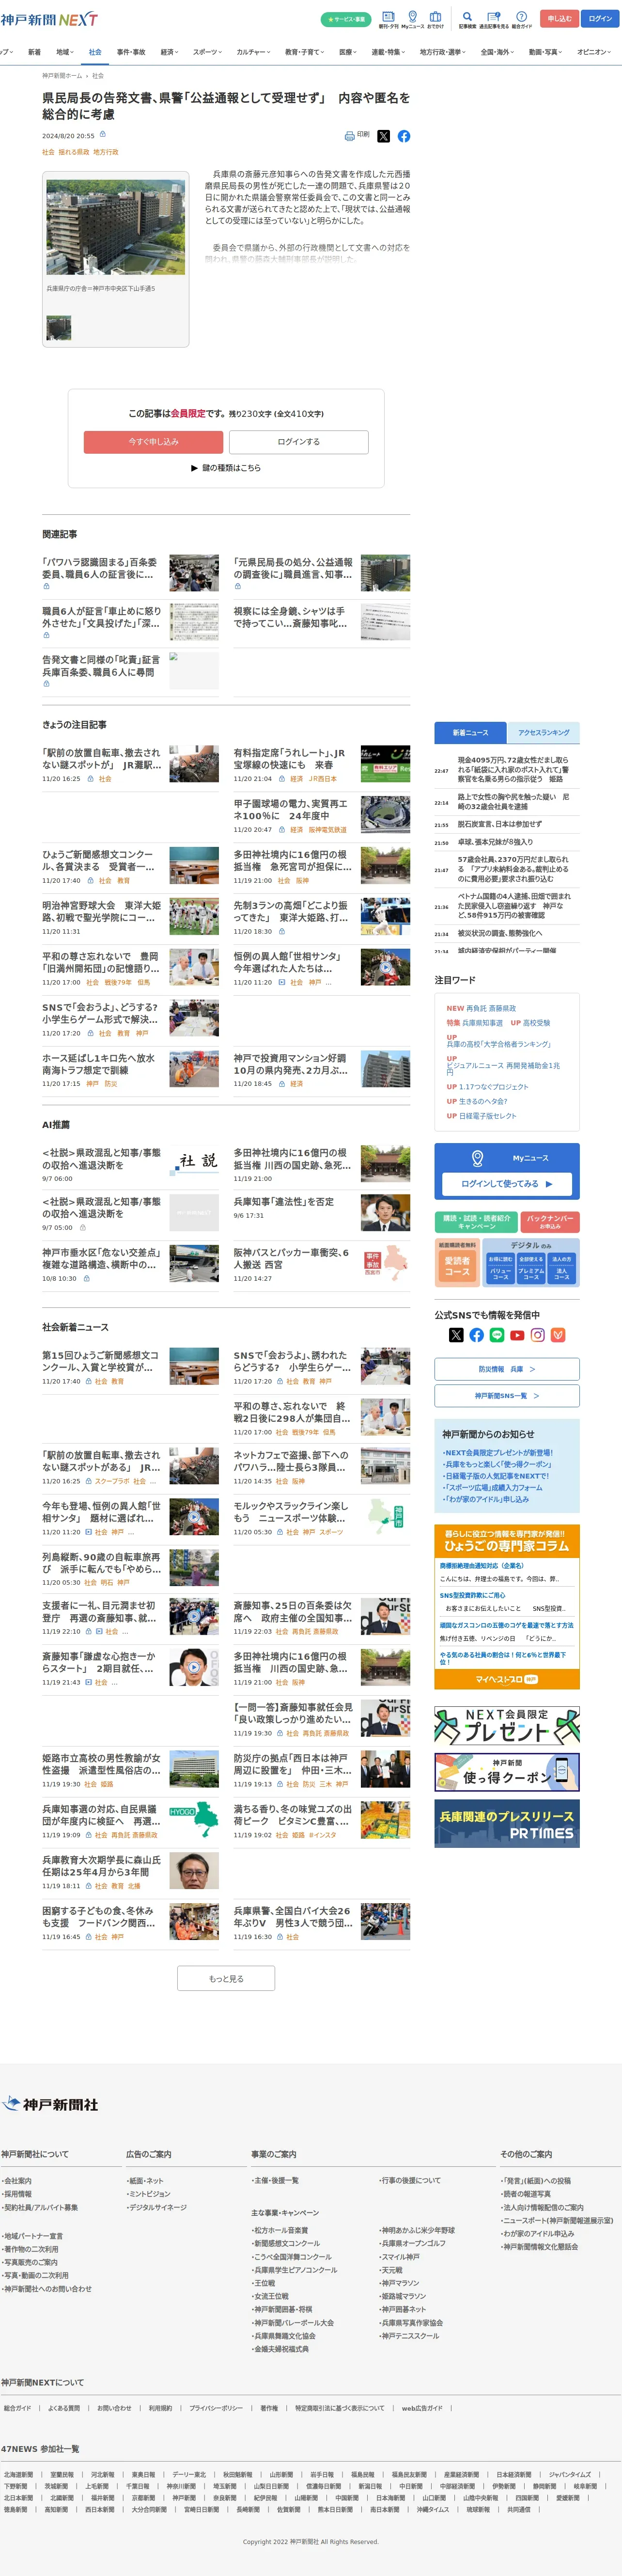Open the official YouTube channel icon
The width and height of the screenshot is (622, 2576).
pyautogui.click(x=517, y=1335)
